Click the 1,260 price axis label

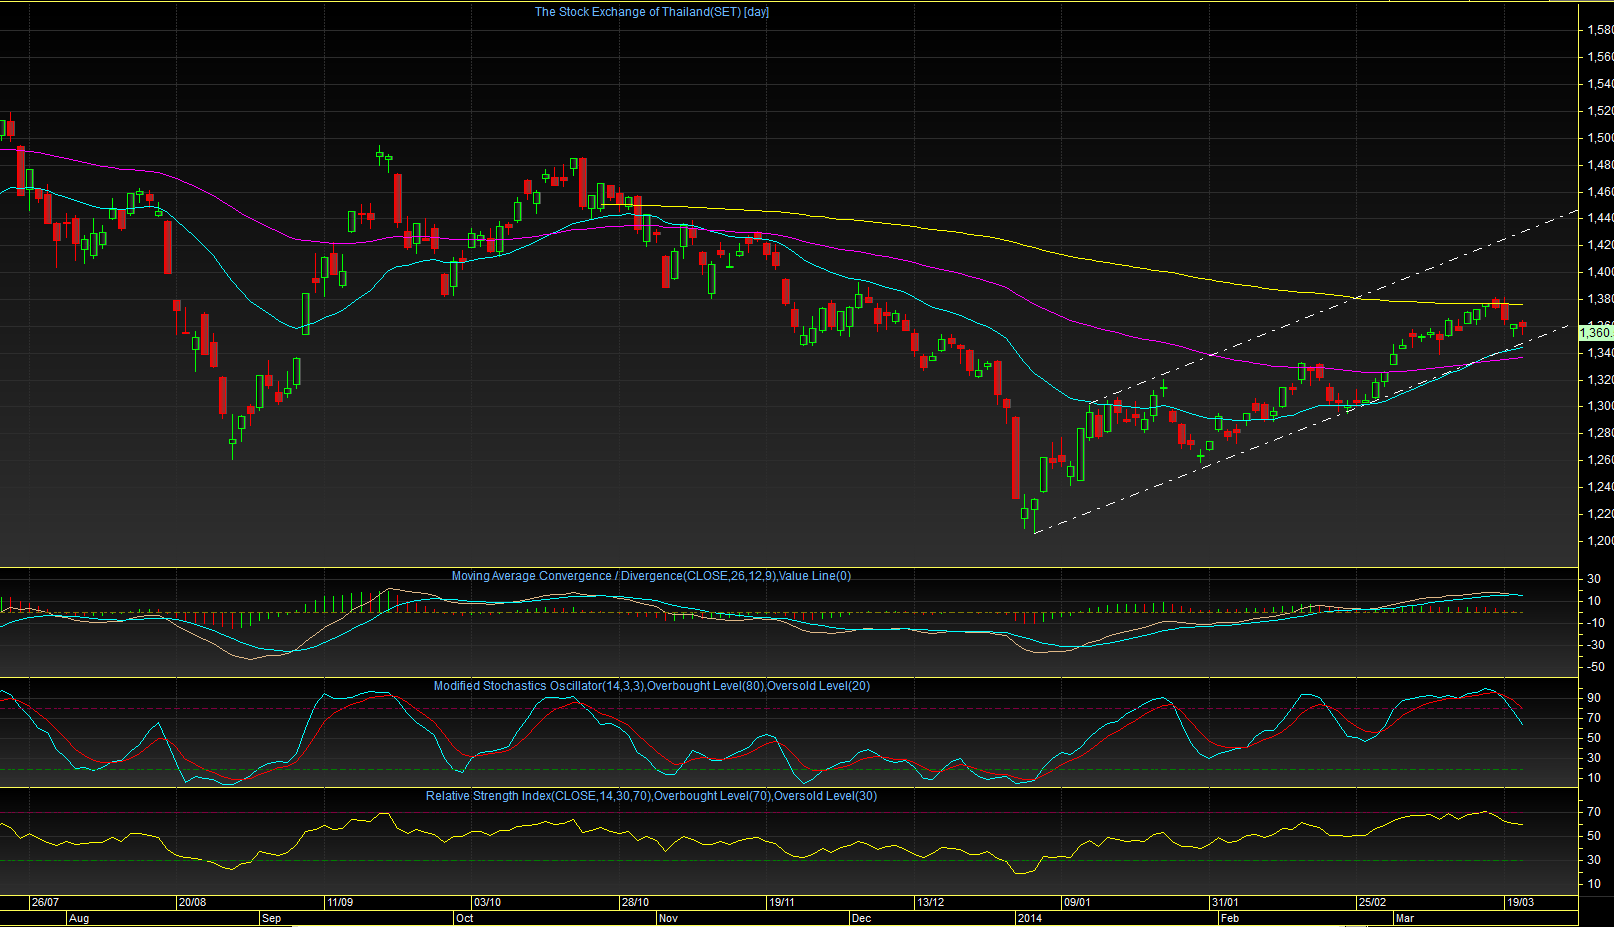(1600, 460)
